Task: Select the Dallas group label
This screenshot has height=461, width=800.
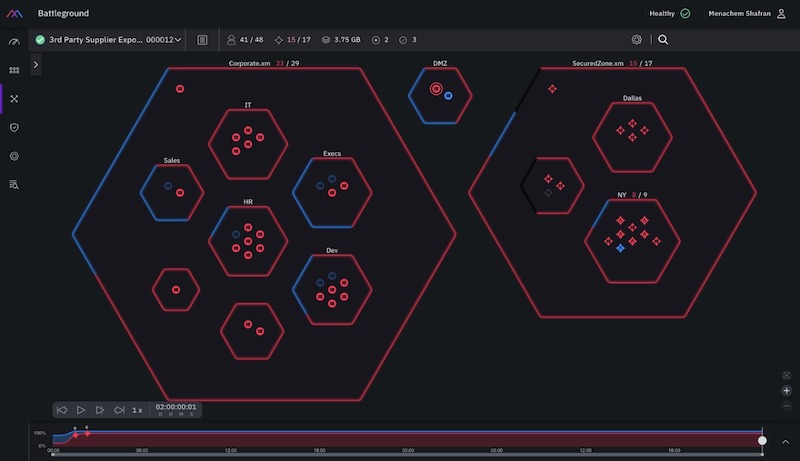Action: (632, 98)
